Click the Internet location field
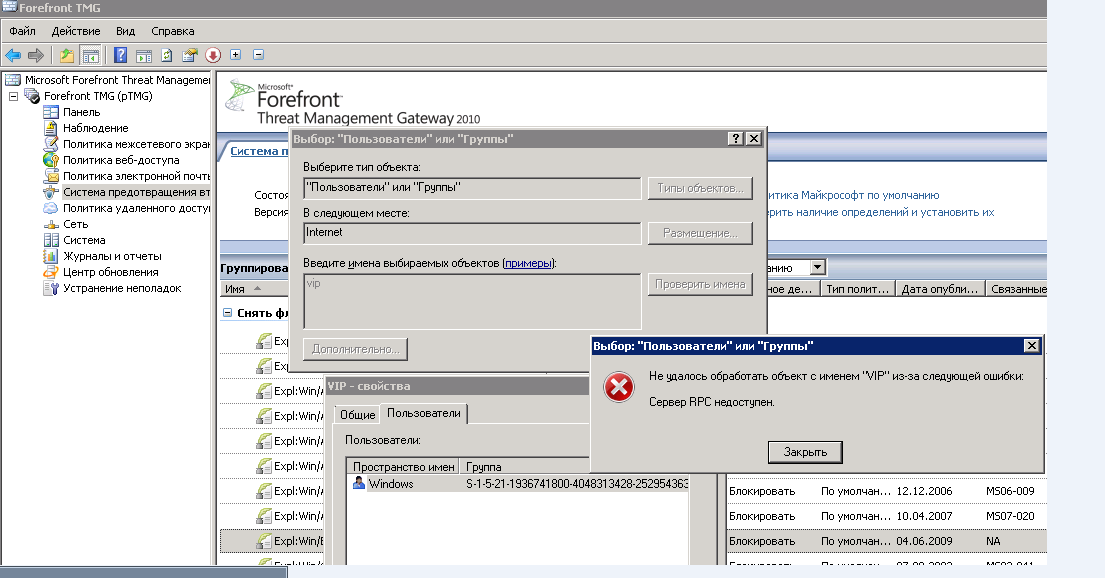Screen dimensions: 1105x578 472,233
